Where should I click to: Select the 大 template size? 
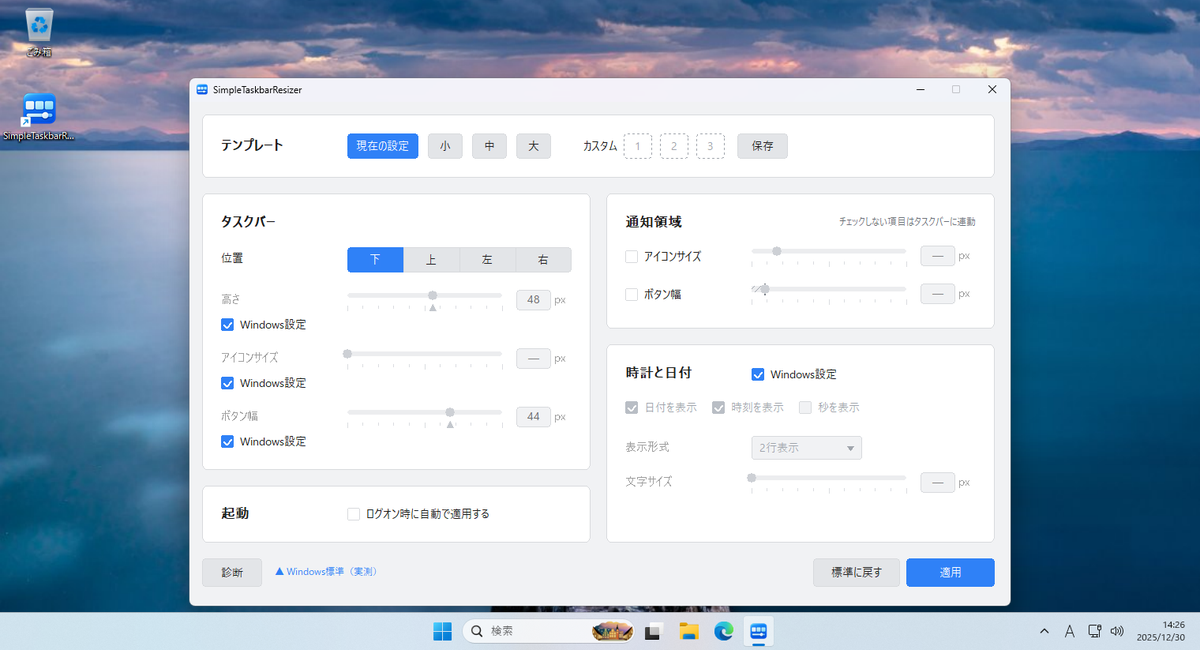534,146
